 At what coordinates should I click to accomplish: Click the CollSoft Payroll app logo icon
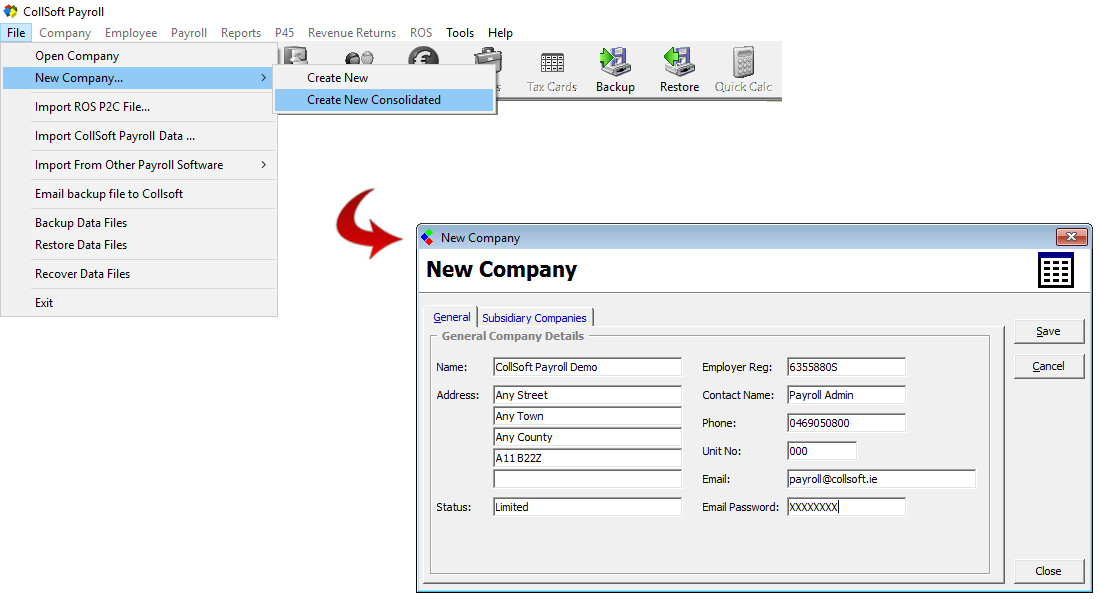click(11, 12)
